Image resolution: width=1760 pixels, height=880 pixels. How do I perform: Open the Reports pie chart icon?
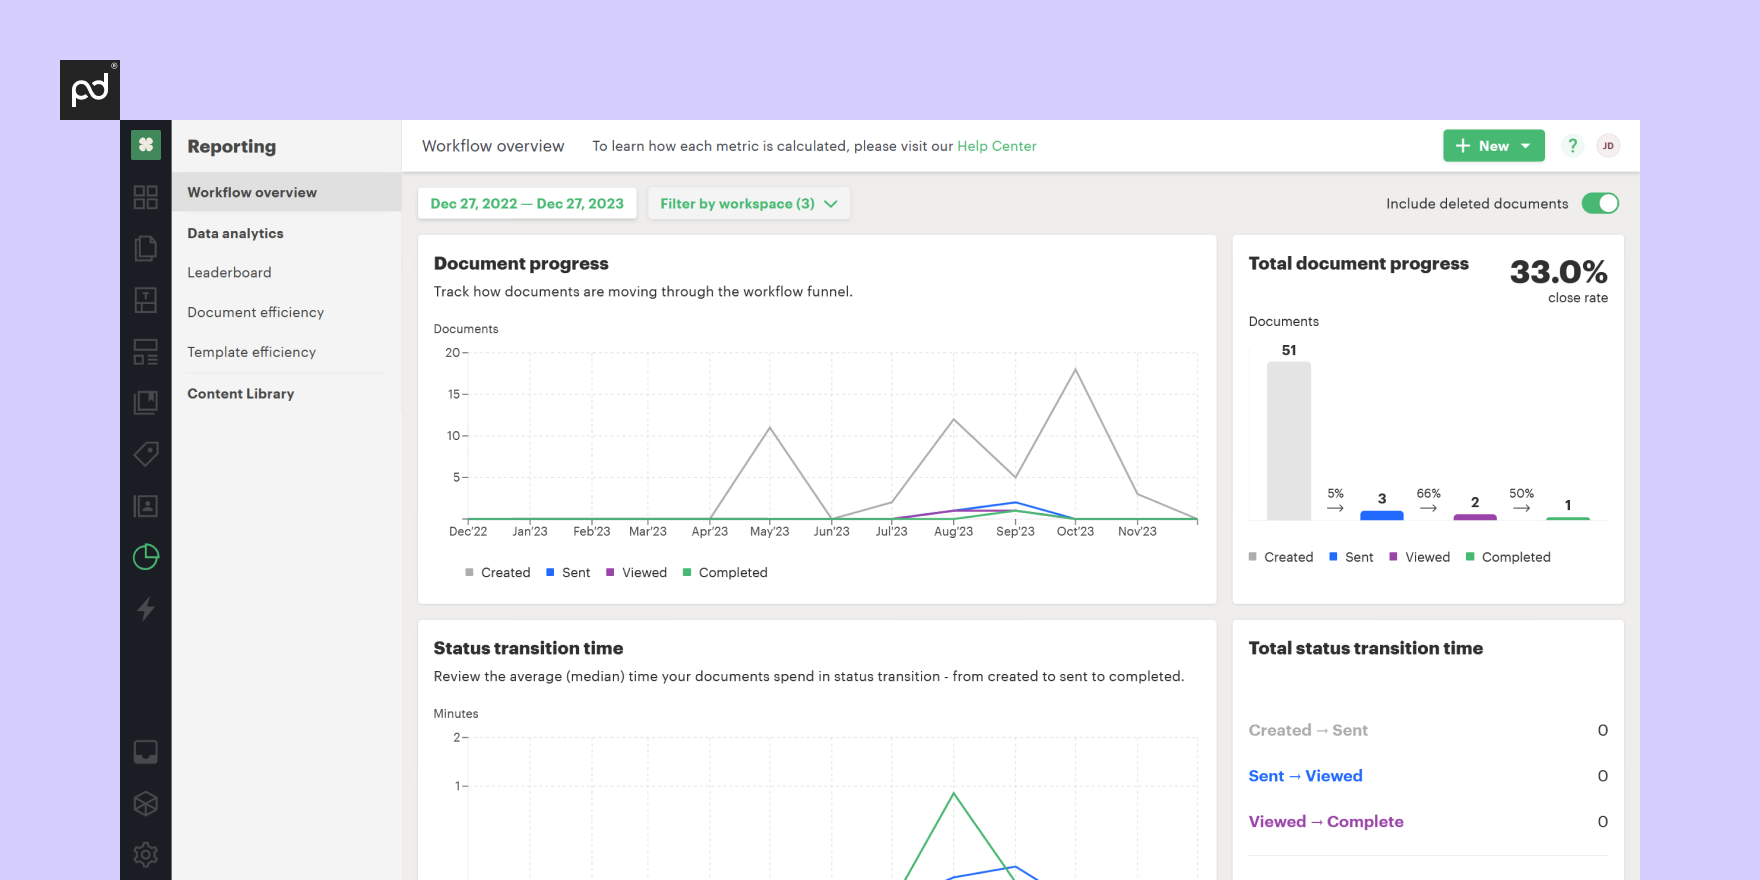(x=146, y=557)
